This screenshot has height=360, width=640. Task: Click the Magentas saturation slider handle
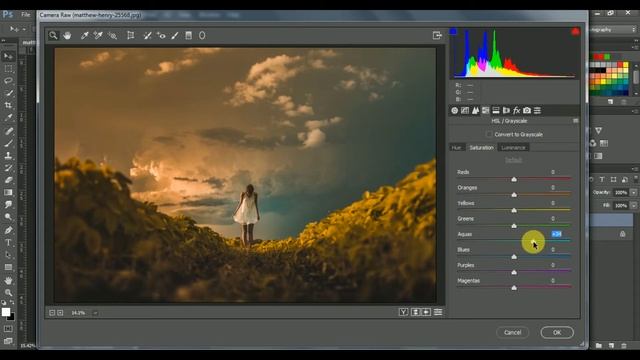514,288
